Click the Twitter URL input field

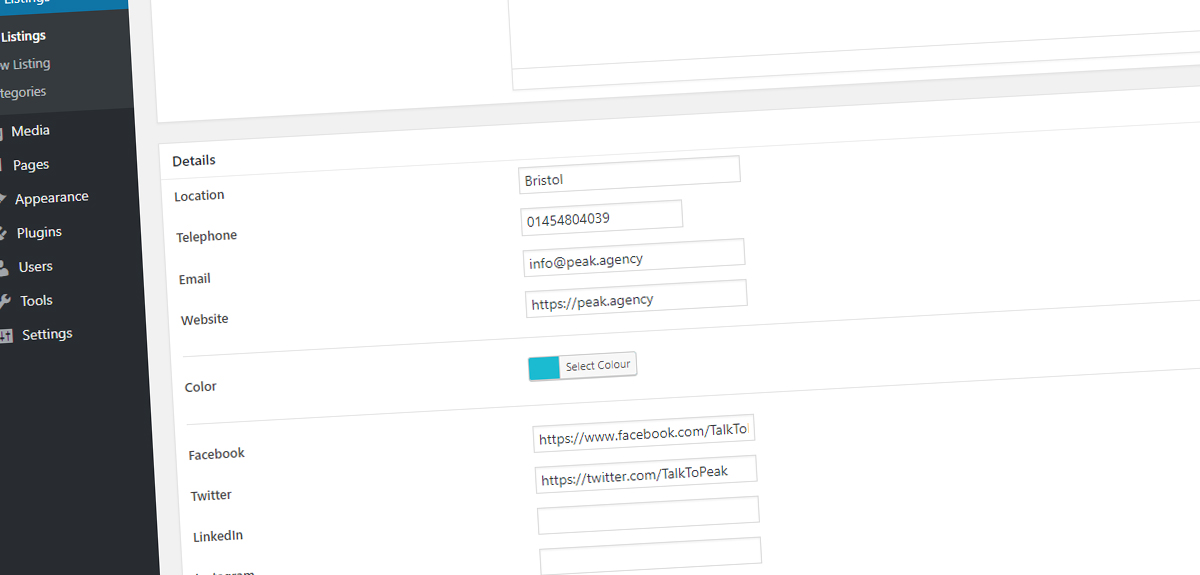click(645, 475)
